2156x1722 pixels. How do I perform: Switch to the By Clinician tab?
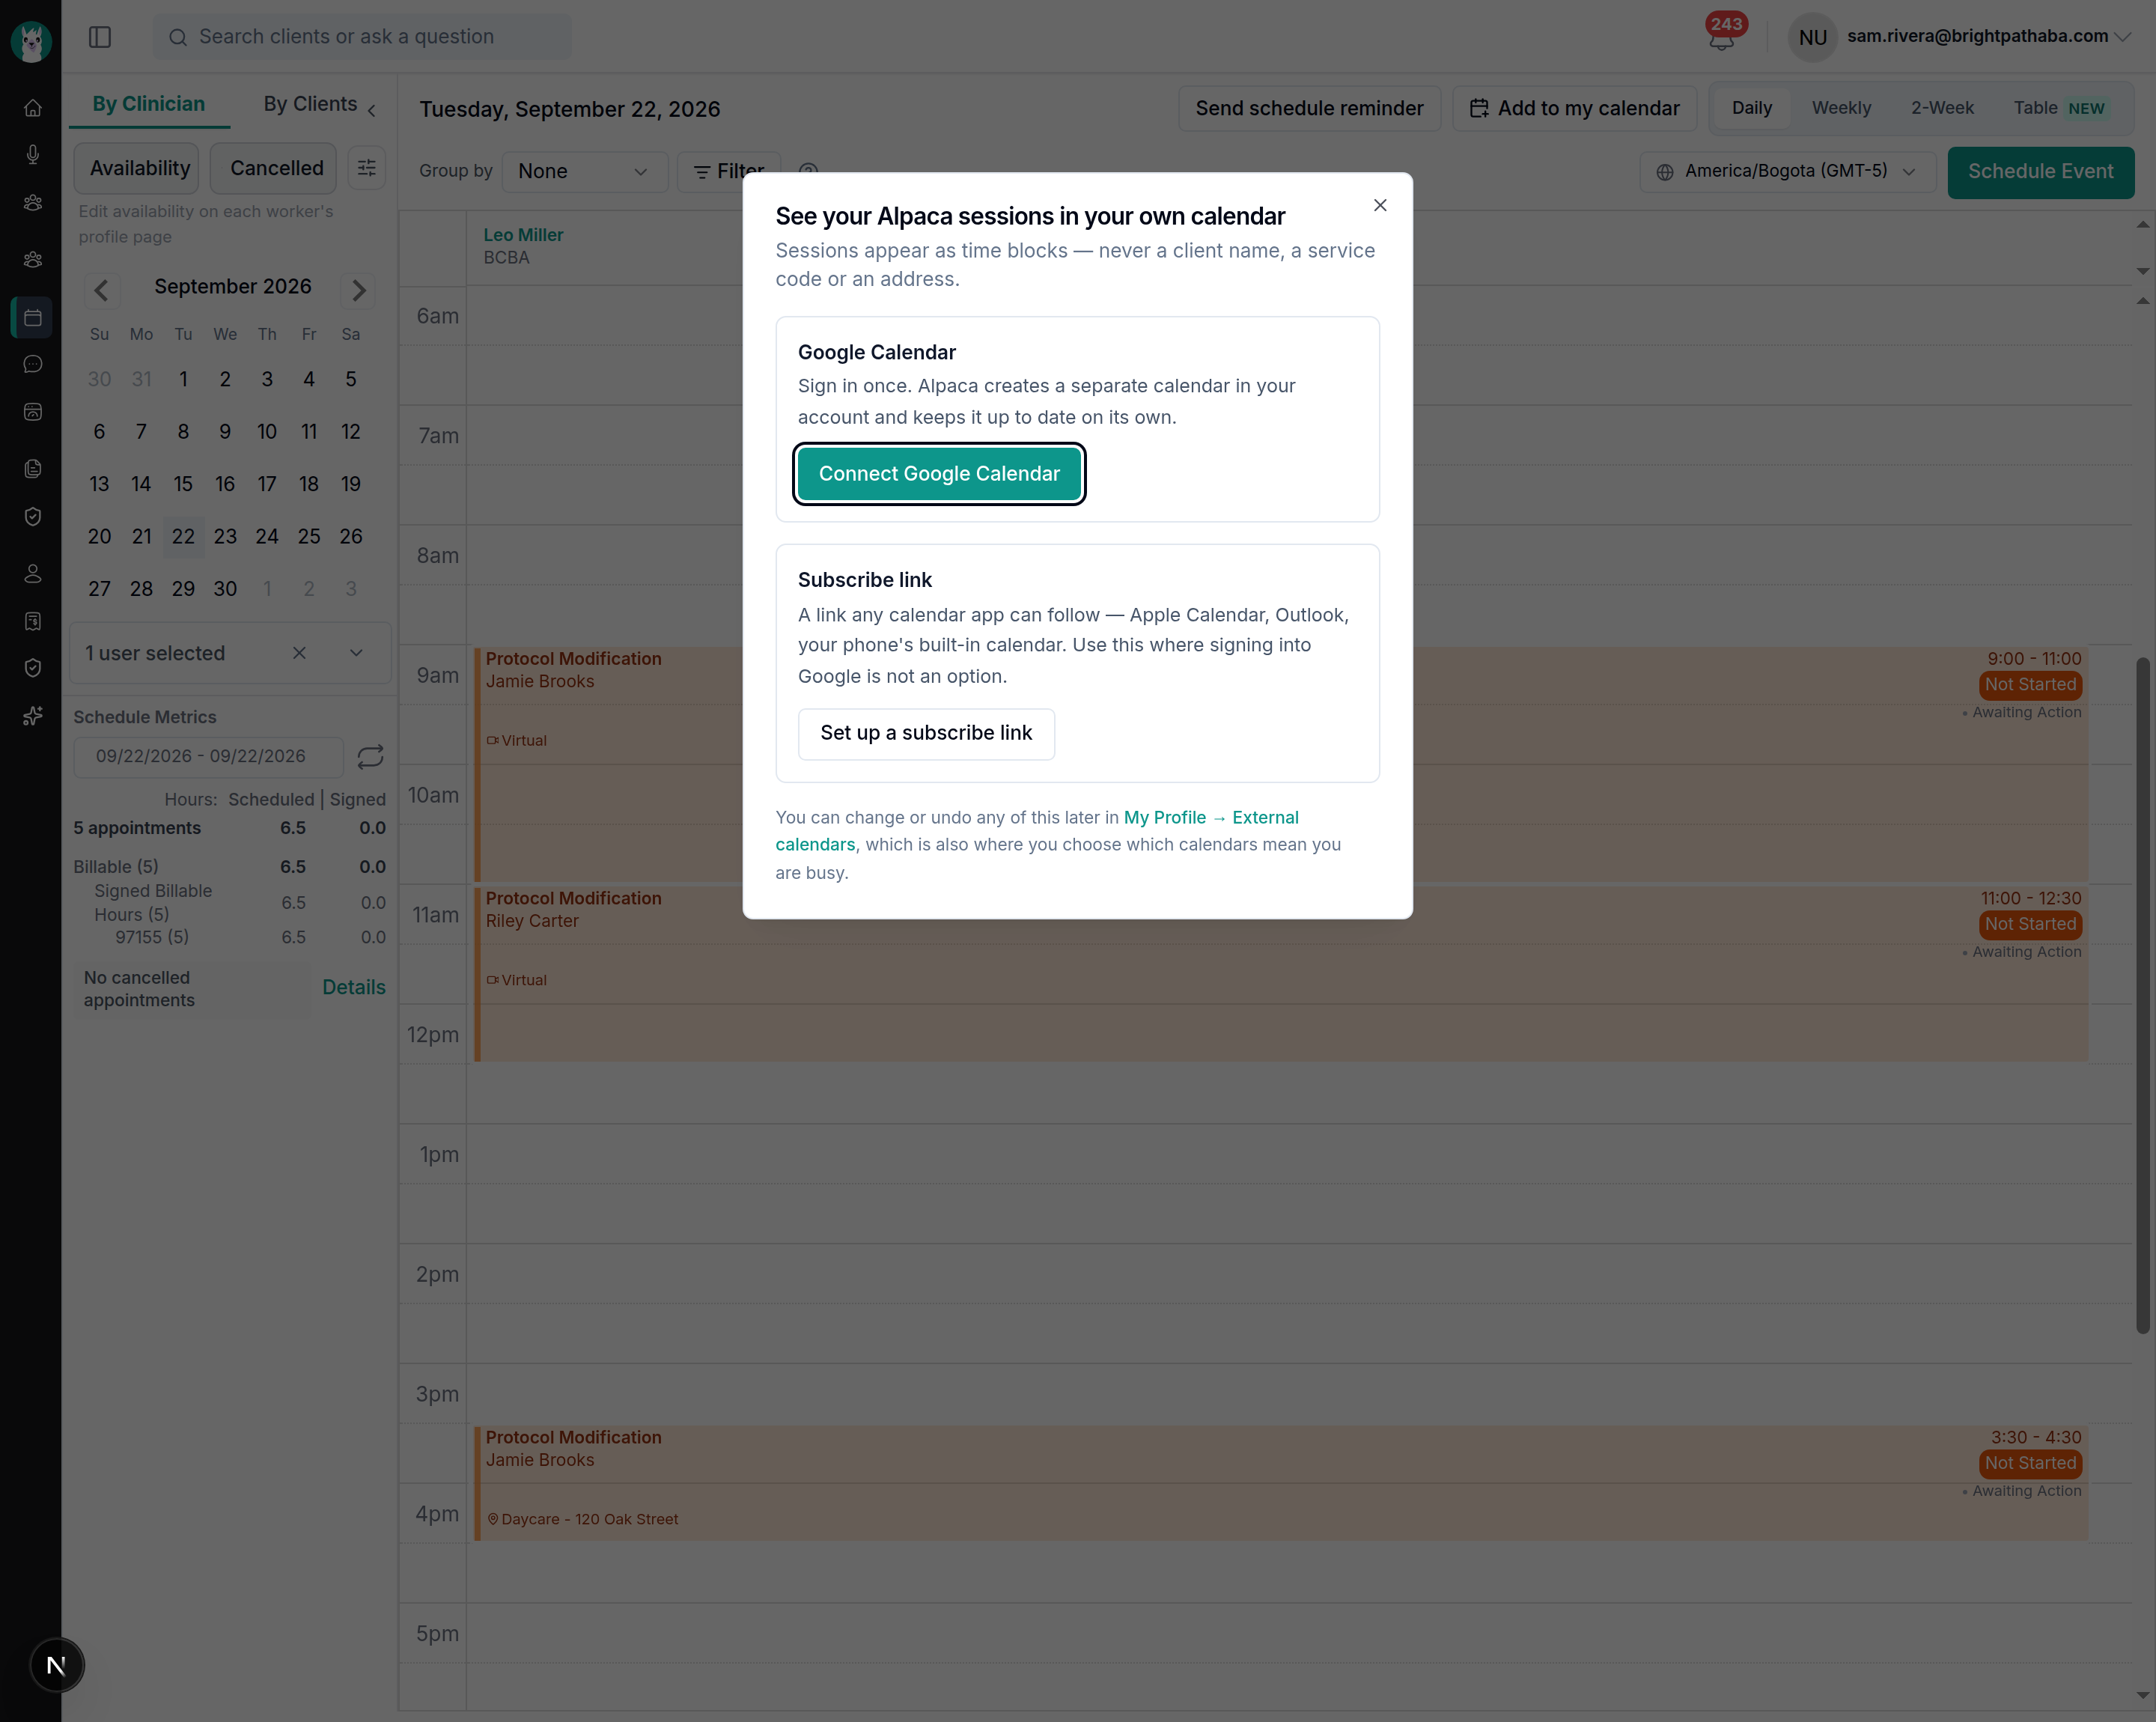click(x=149, y=104)
